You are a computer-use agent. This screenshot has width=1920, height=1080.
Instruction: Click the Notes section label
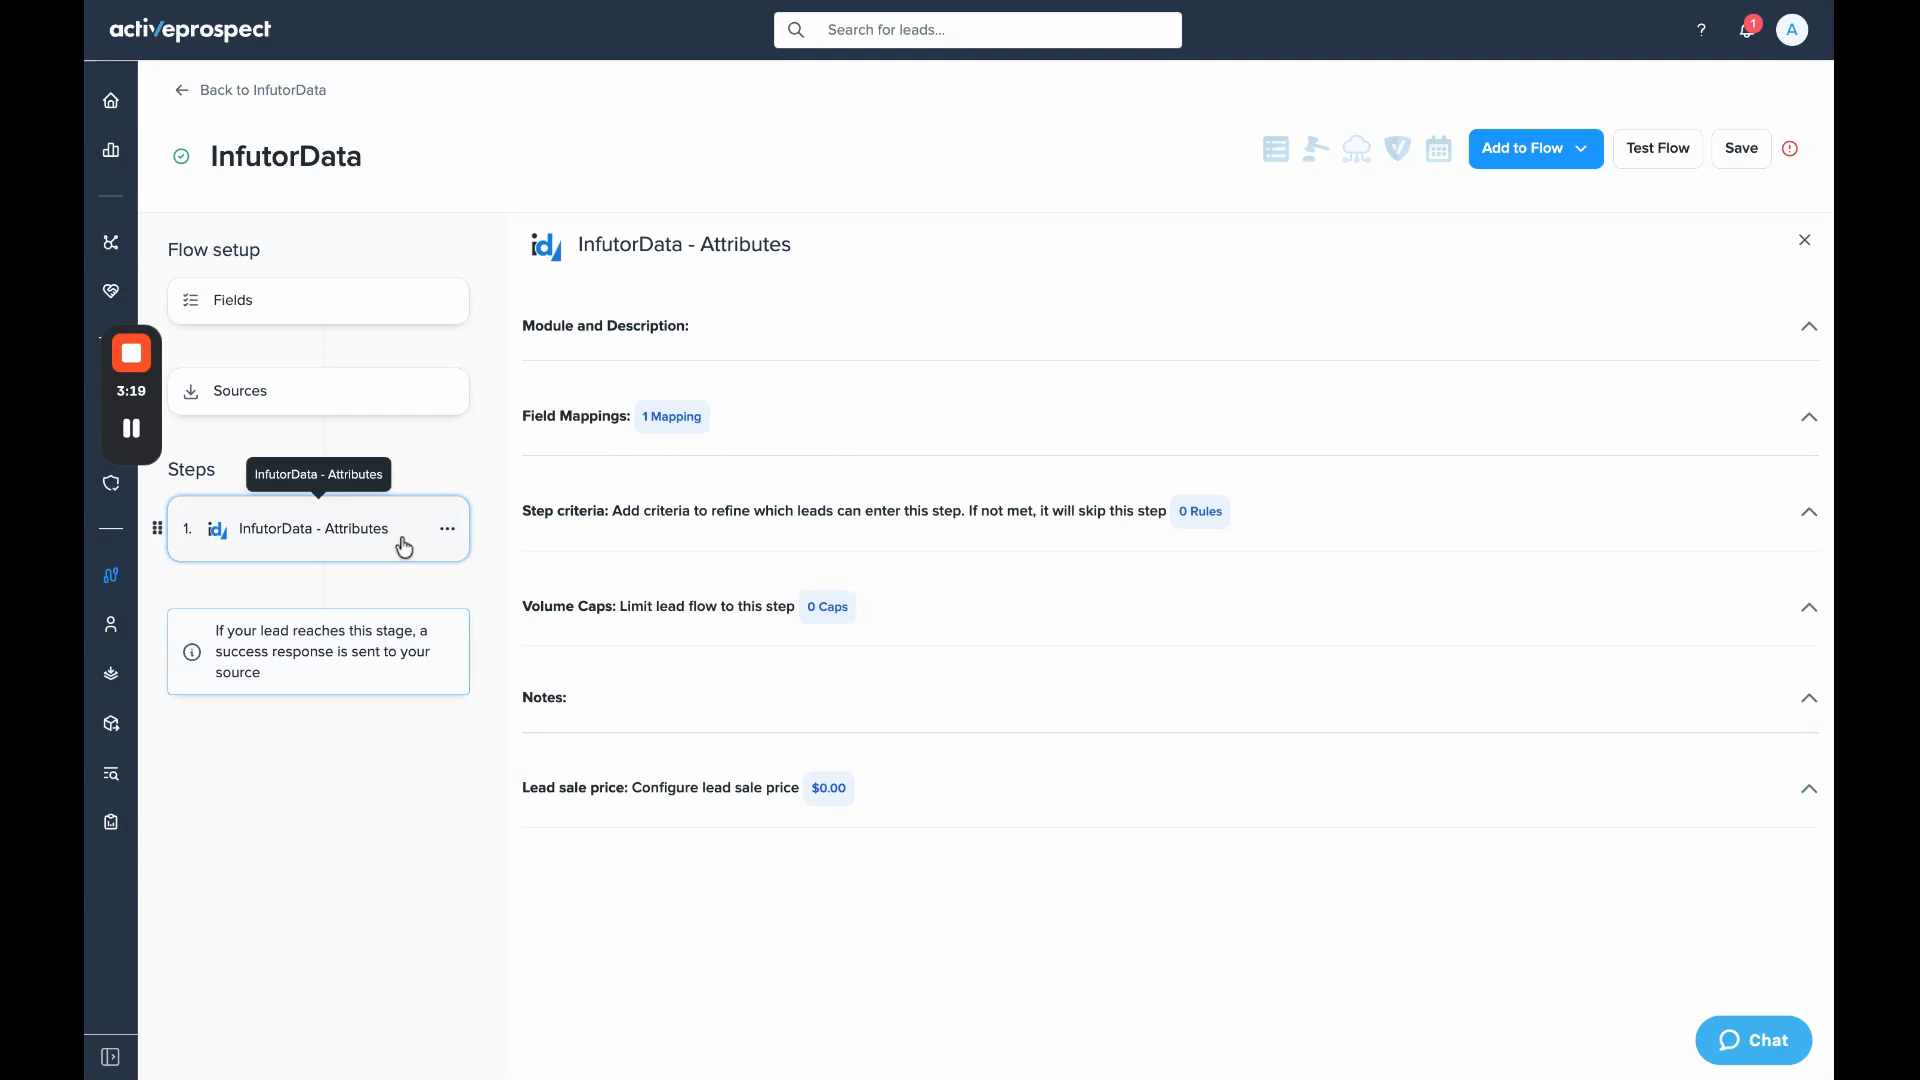tap(544, 698)
